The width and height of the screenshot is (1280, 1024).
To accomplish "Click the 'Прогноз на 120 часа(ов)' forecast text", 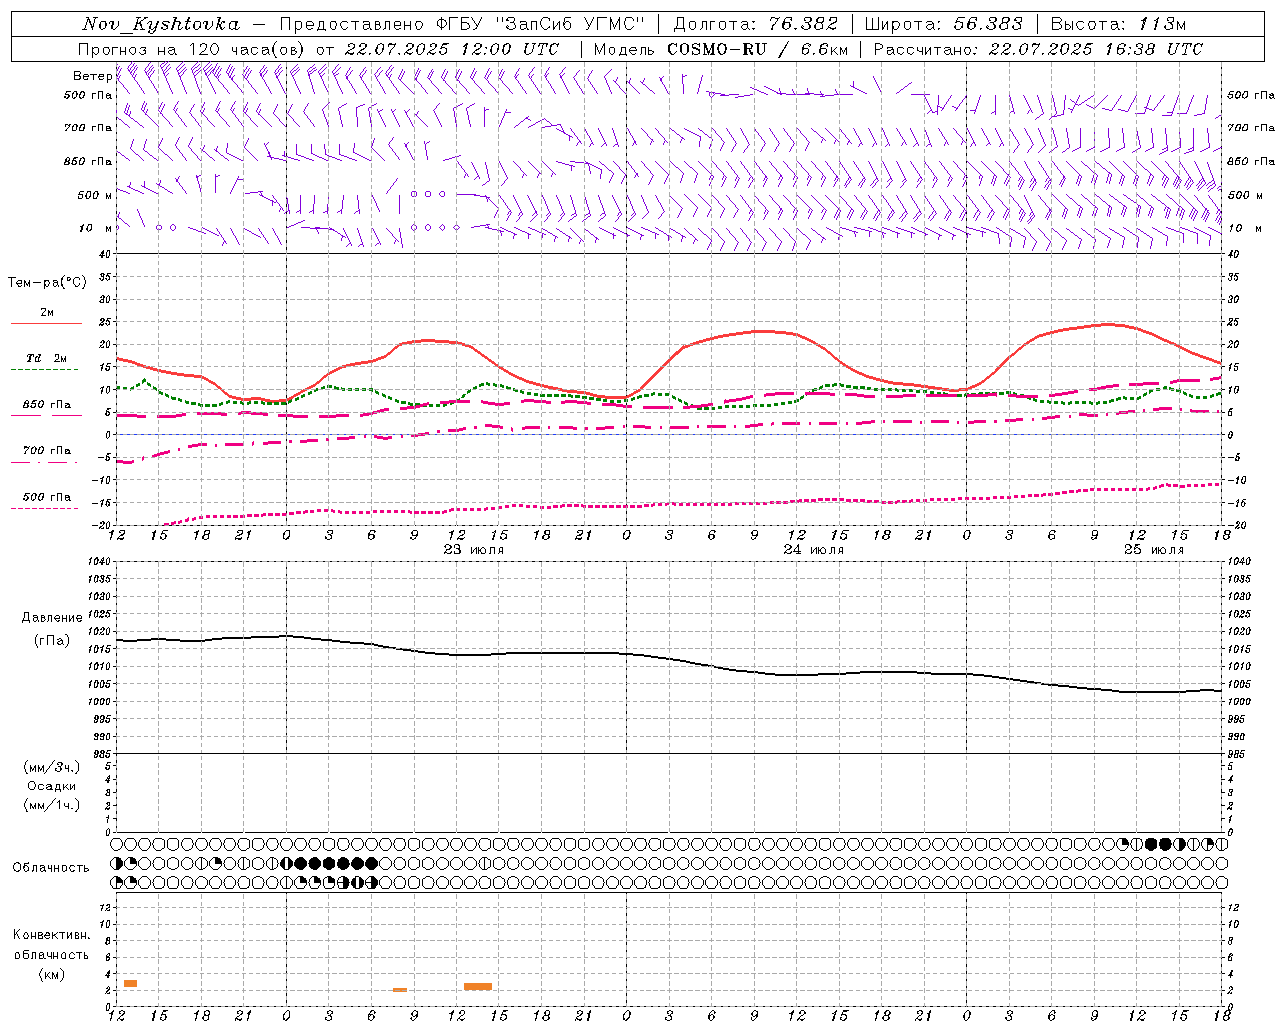I will coord(192,49).
